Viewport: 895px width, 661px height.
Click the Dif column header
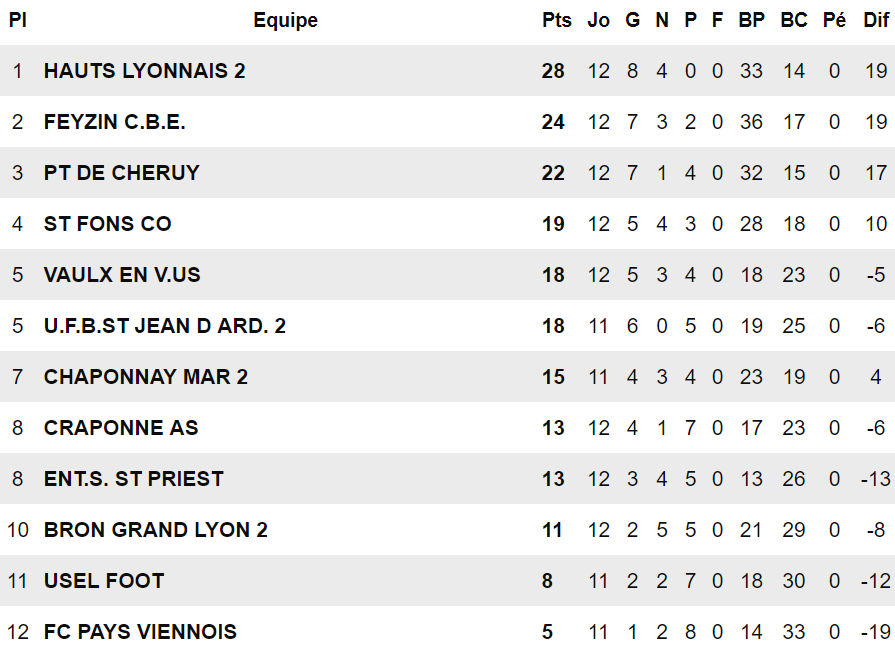coord(876,20)
